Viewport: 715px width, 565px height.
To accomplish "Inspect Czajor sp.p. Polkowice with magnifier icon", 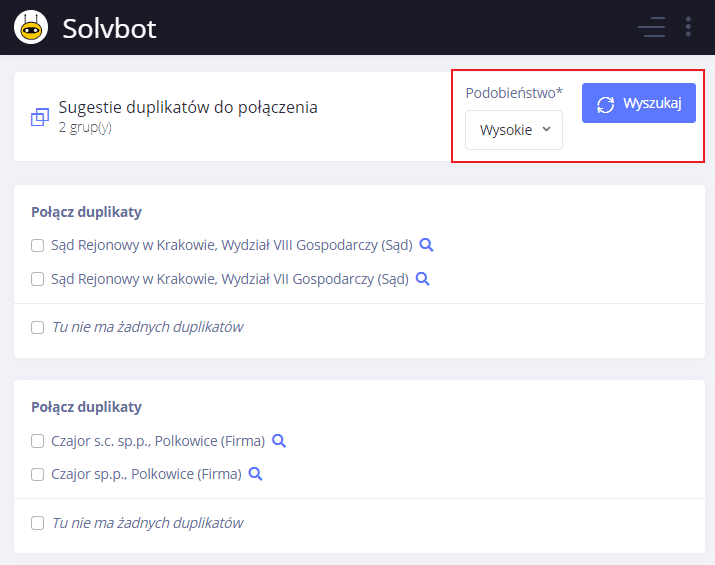I will coord(255,474).
